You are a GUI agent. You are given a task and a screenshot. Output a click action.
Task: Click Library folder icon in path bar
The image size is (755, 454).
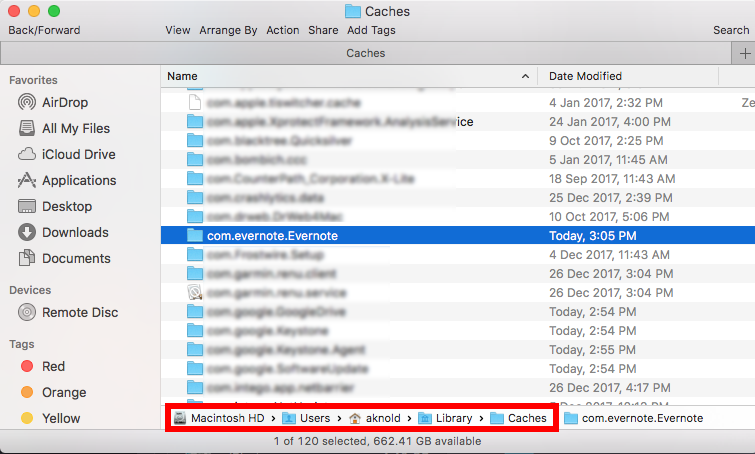[x=425, y=418]
